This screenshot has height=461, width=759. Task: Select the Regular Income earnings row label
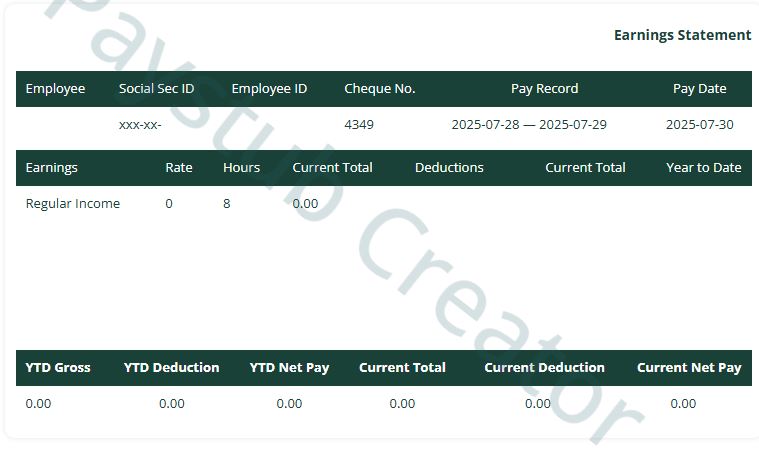[72, 203]
